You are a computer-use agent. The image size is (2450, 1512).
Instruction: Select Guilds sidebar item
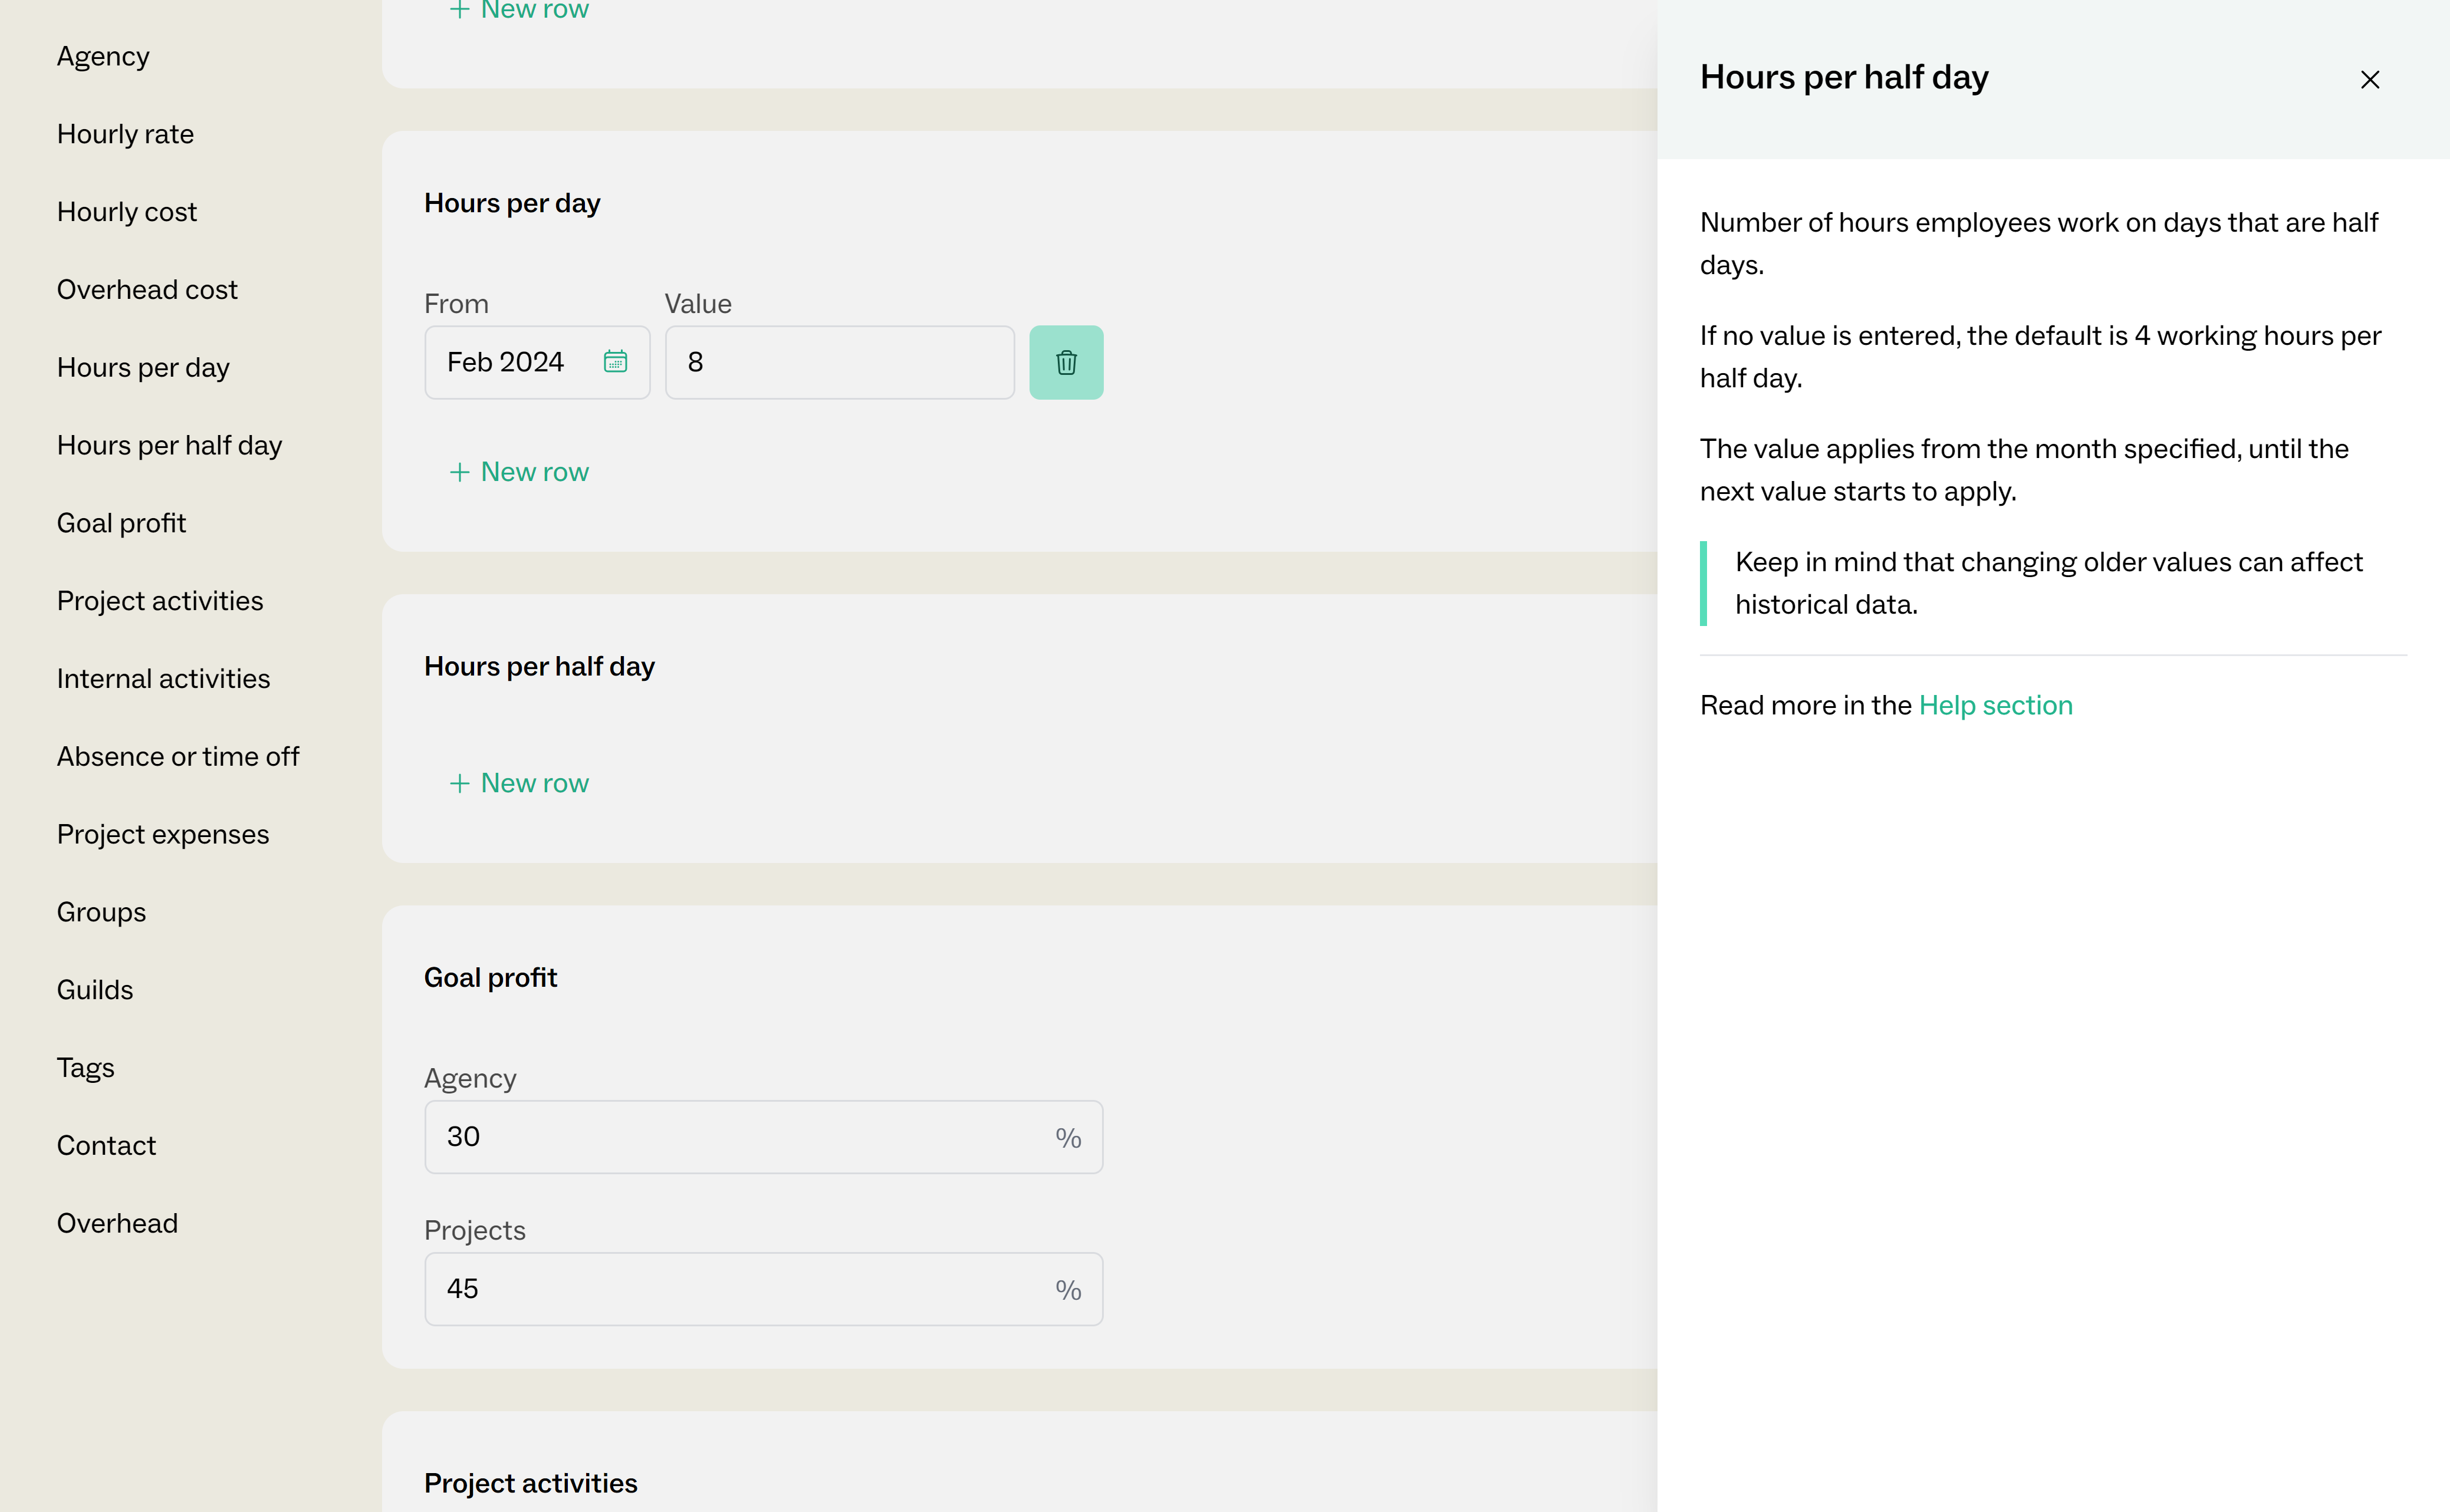click(x=95, y=990)
